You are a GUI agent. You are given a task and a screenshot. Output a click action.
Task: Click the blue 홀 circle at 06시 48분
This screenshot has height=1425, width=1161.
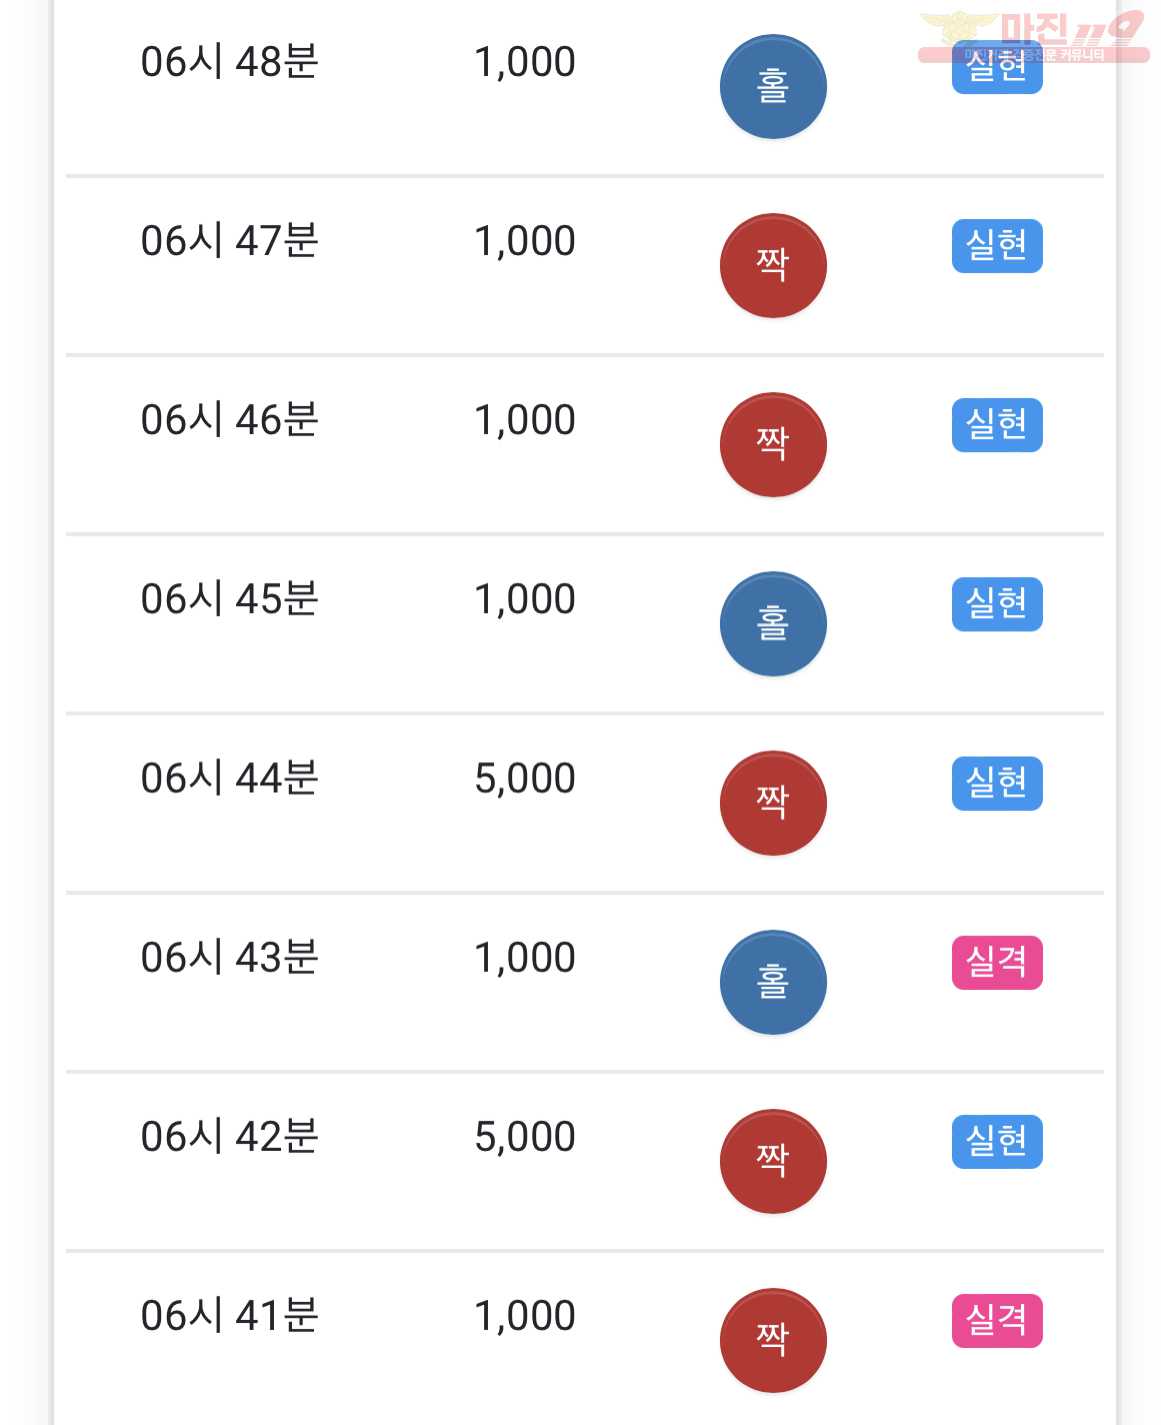[773, 87]
